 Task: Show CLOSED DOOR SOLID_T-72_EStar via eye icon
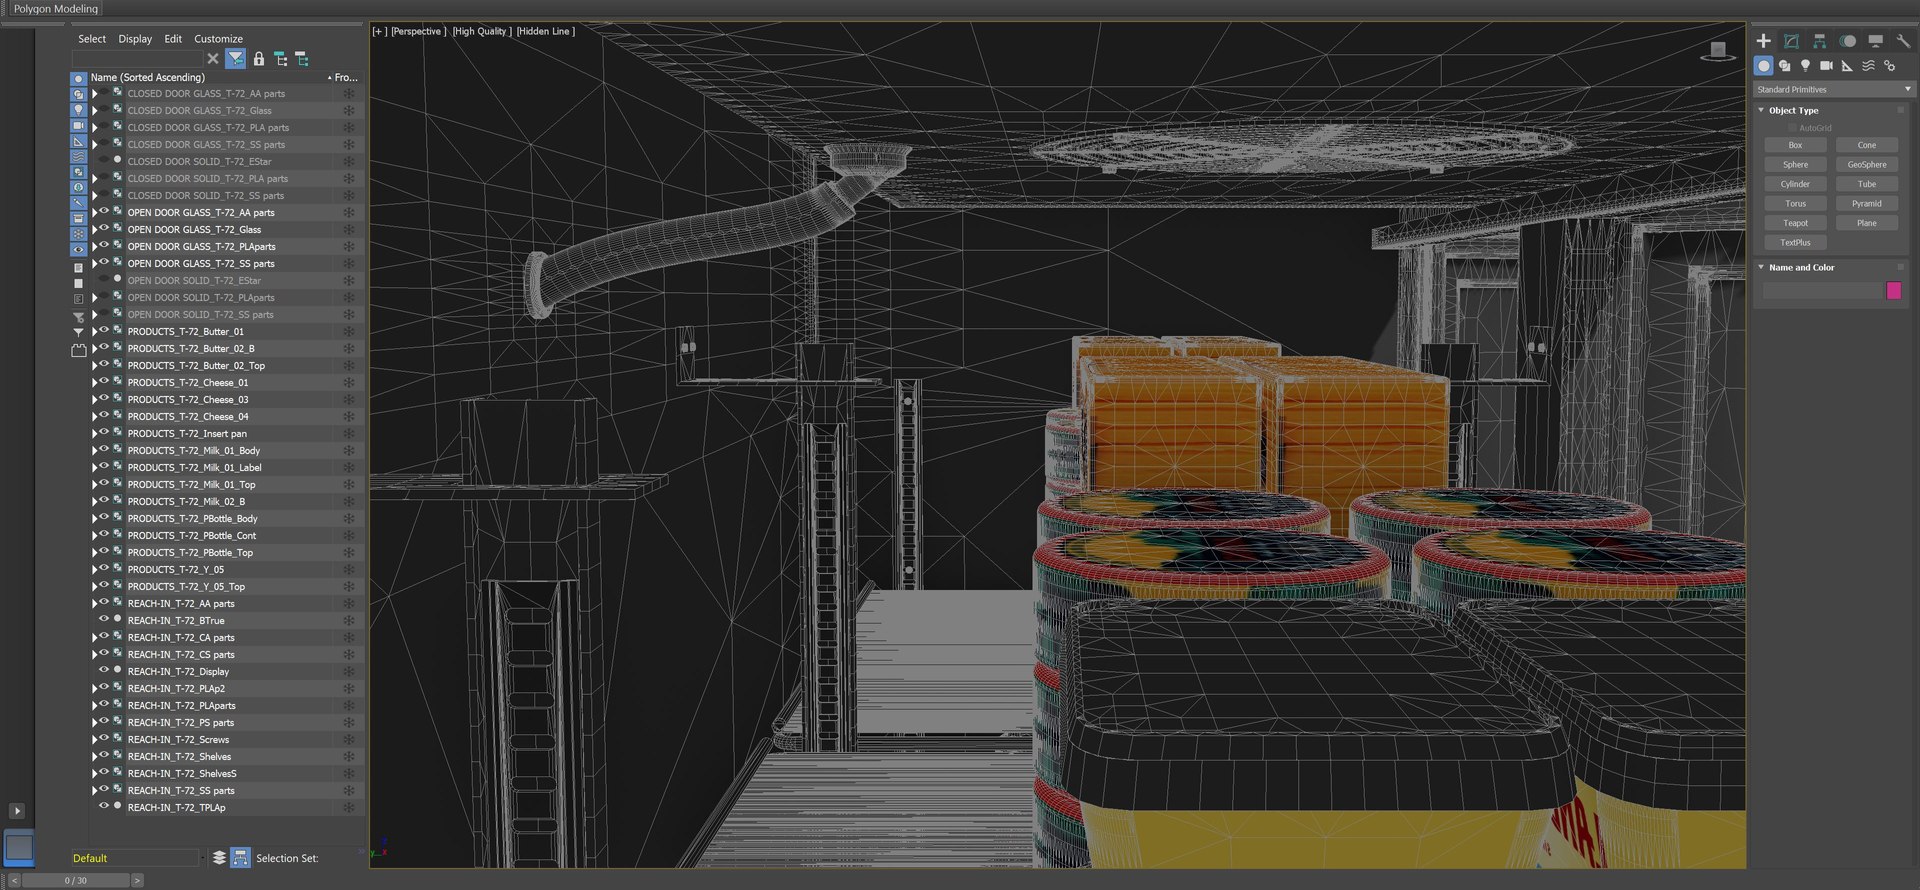(104, 161)
